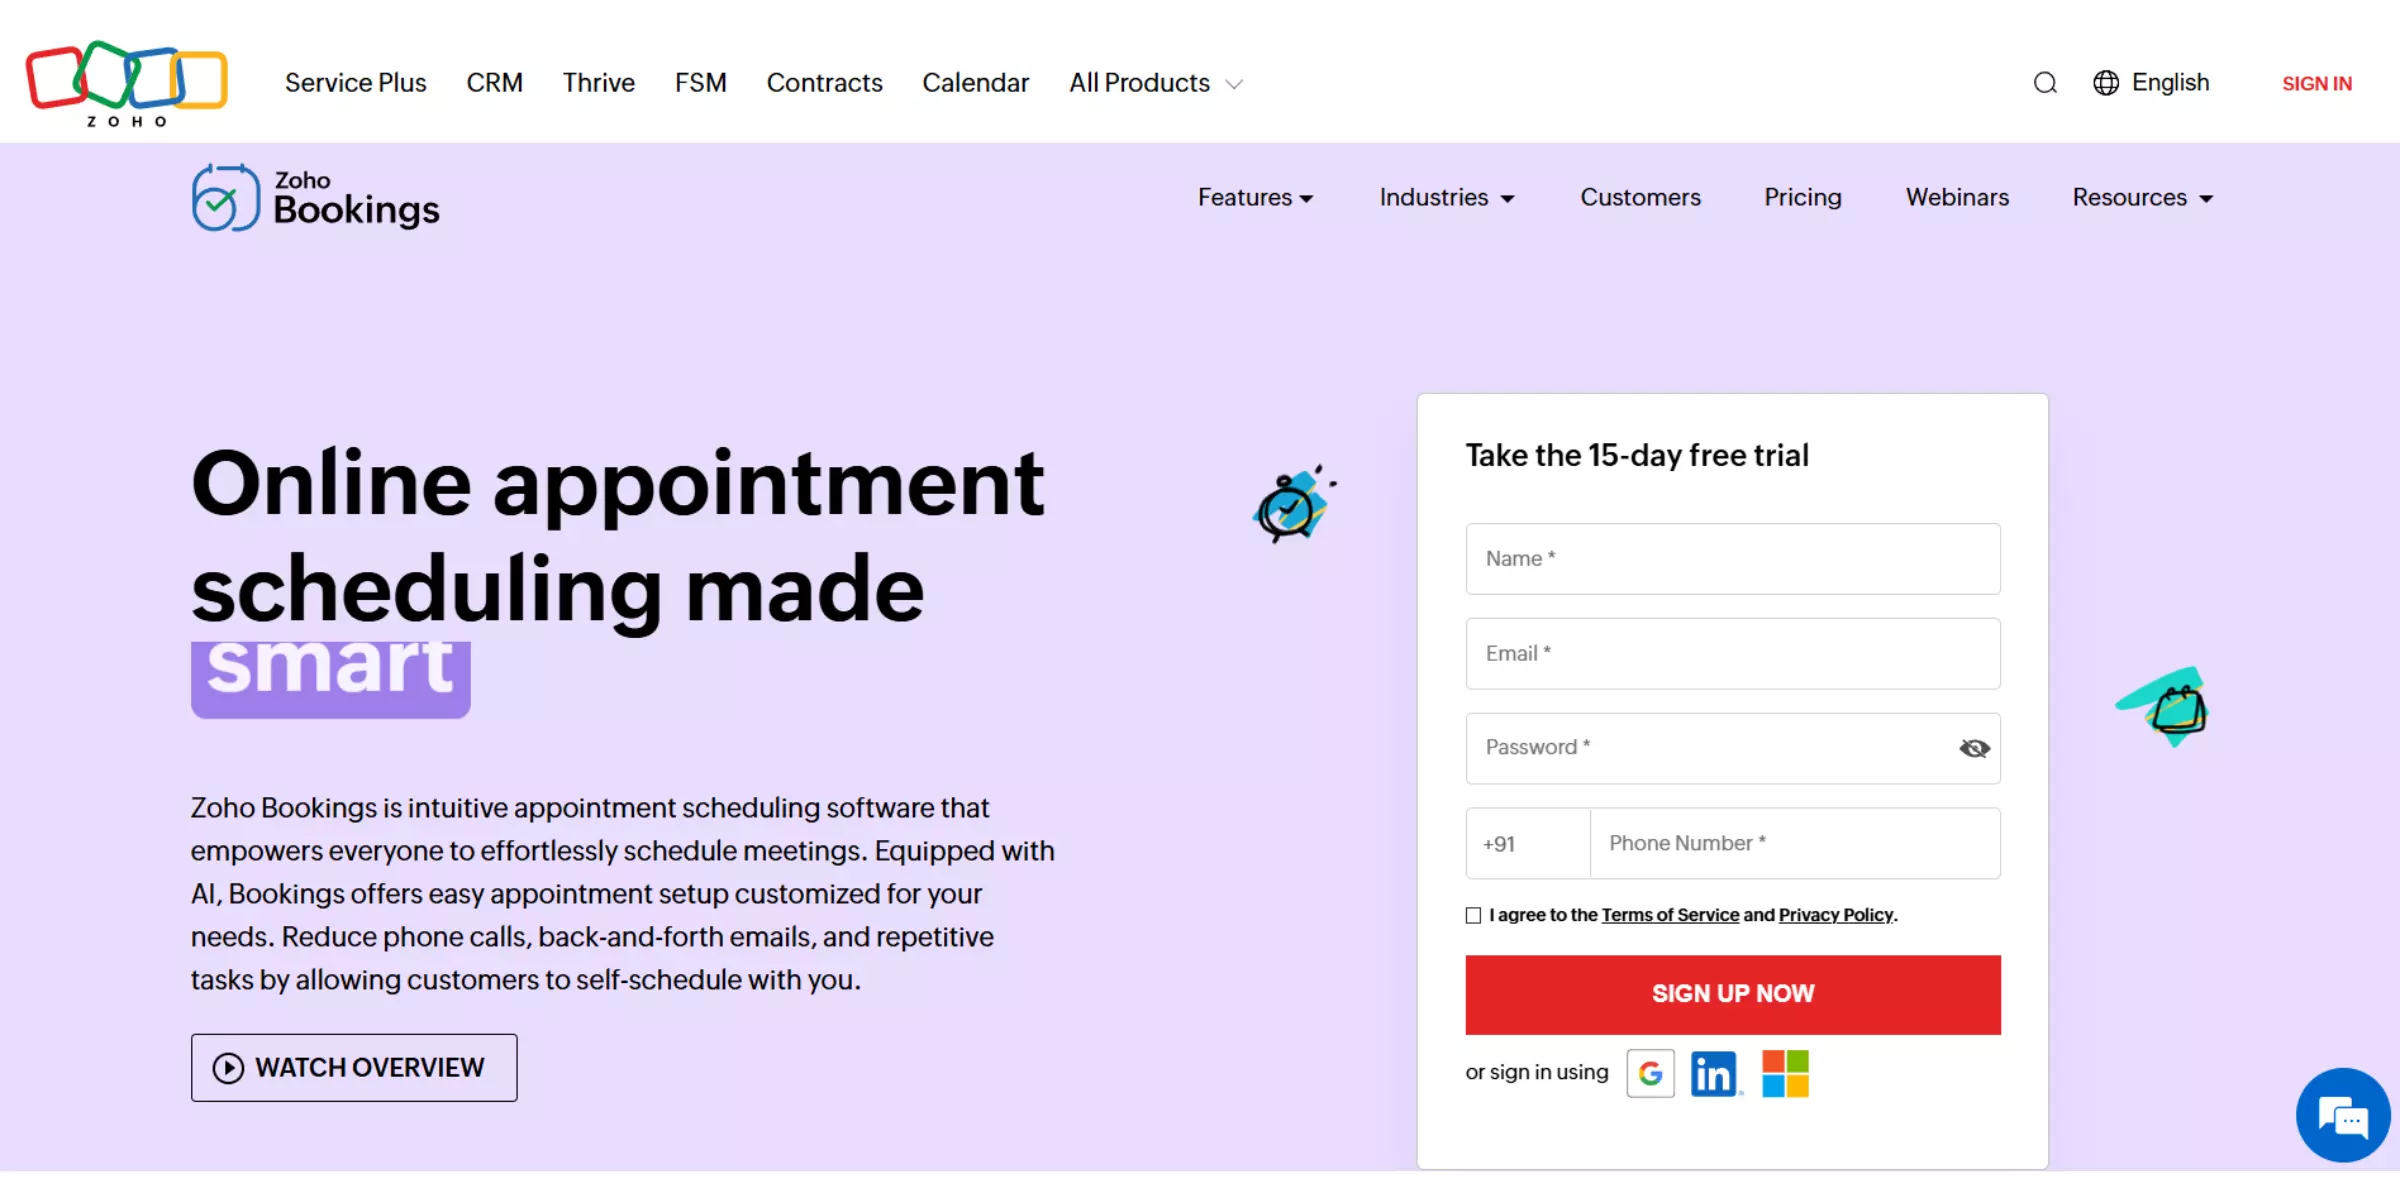The height and width of the screenshot is (1200, 2400).
Task: Open the Industries dropdown
Action: click(1446, 197)
